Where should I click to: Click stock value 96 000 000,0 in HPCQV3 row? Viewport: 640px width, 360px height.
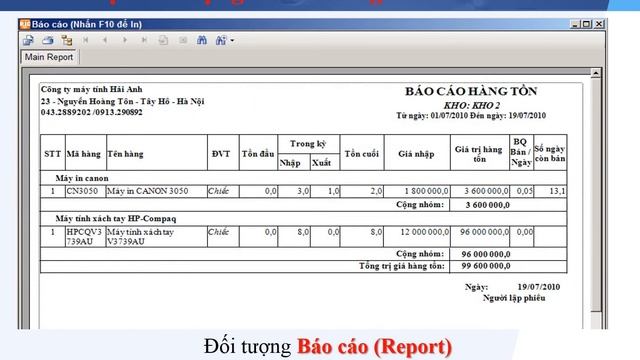coord(484,232)
